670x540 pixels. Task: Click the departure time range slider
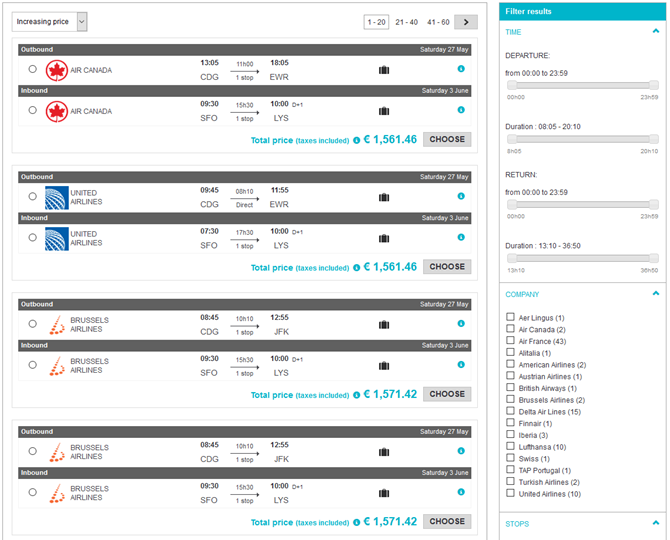pyautogui.click(x=582, y=85)
